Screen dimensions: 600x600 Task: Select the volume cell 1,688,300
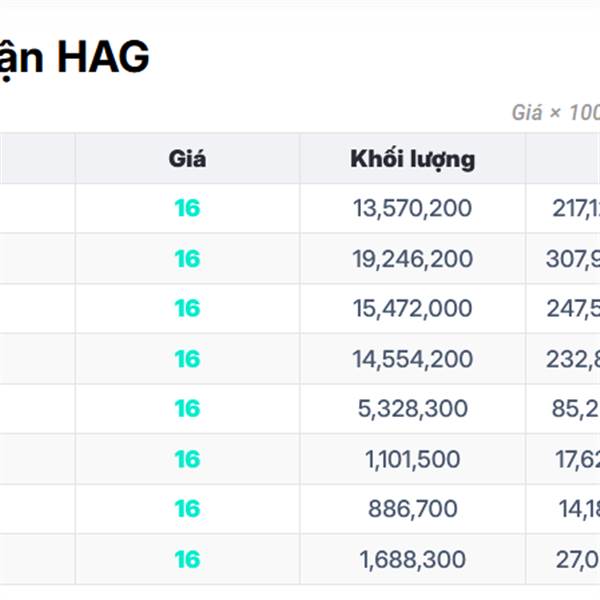(x=412, y=559)
